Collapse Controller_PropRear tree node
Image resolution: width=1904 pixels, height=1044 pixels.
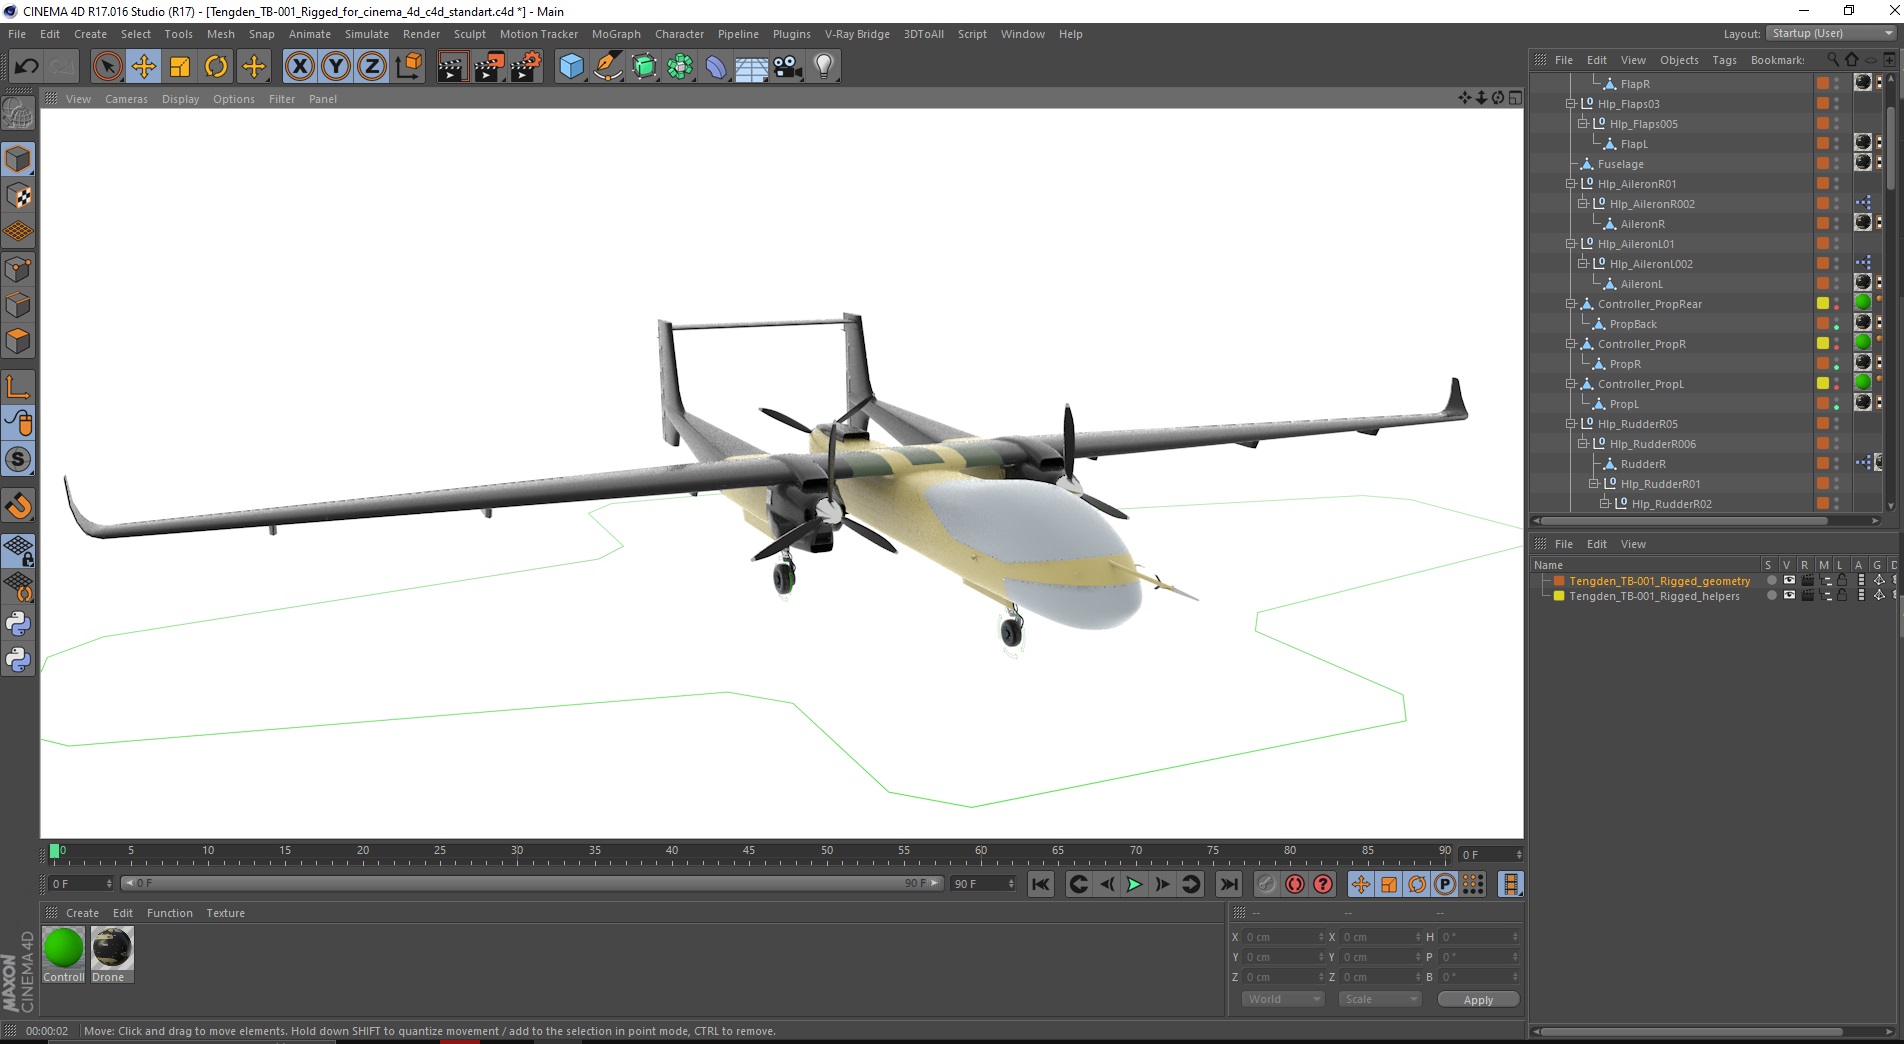(1571, 304)
